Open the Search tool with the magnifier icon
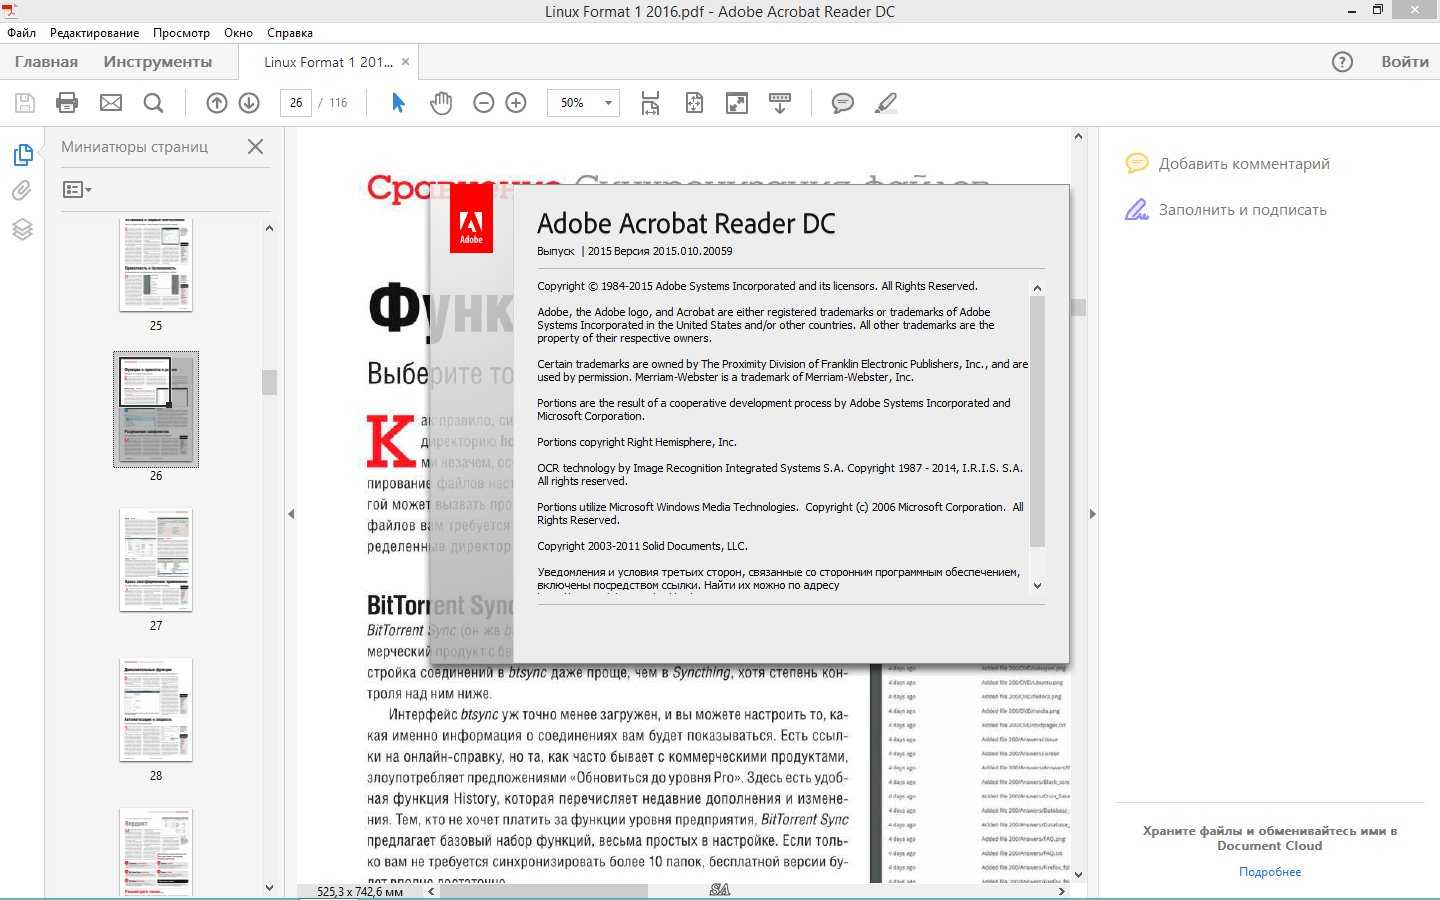 point(153,102)
